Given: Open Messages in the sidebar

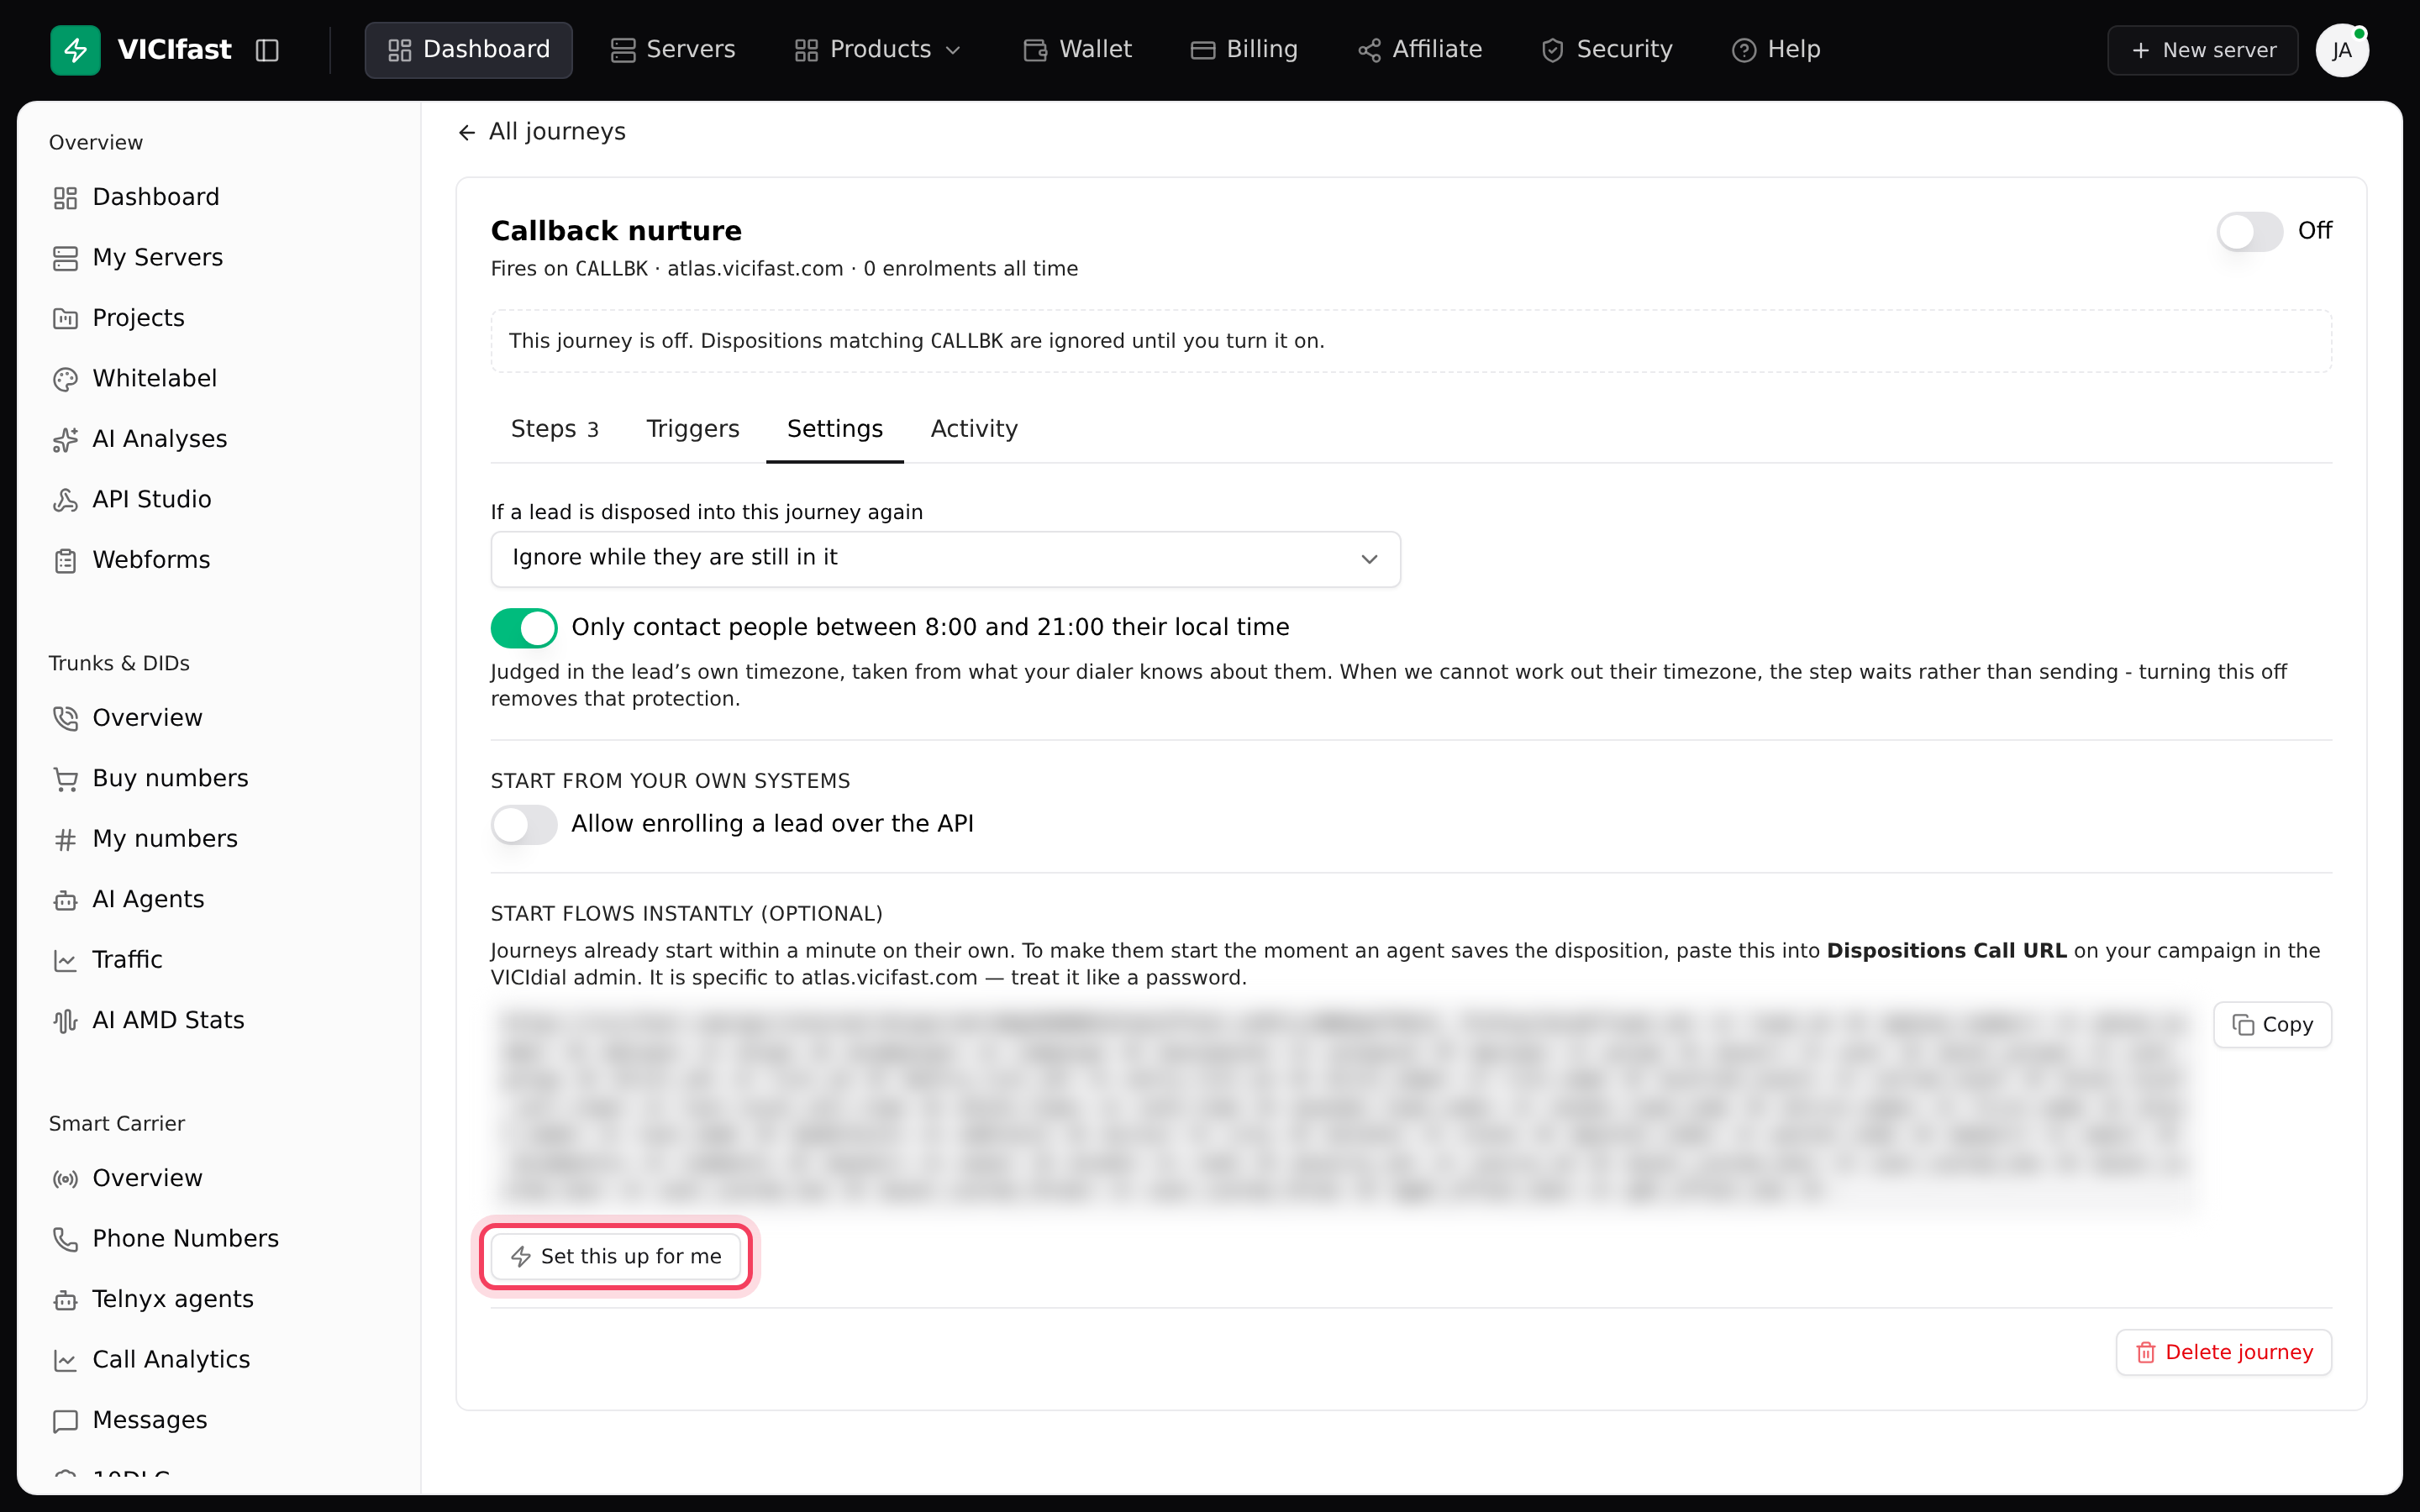Looking at the screenshot, I should click(129, 1421).
